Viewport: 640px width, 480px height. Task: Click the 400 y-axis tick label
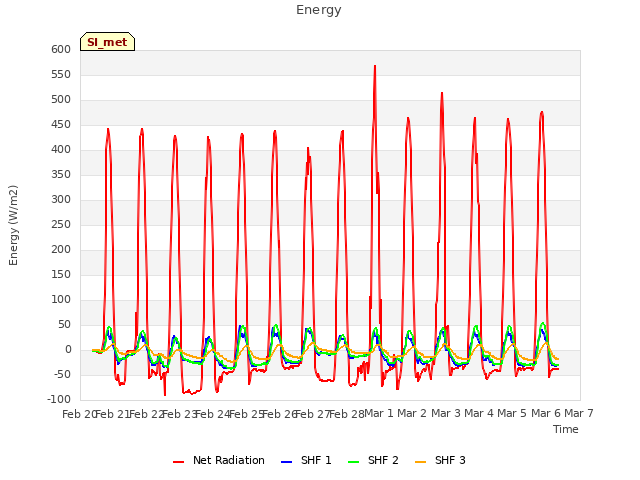pyautogui.click(x=61, y=150)
